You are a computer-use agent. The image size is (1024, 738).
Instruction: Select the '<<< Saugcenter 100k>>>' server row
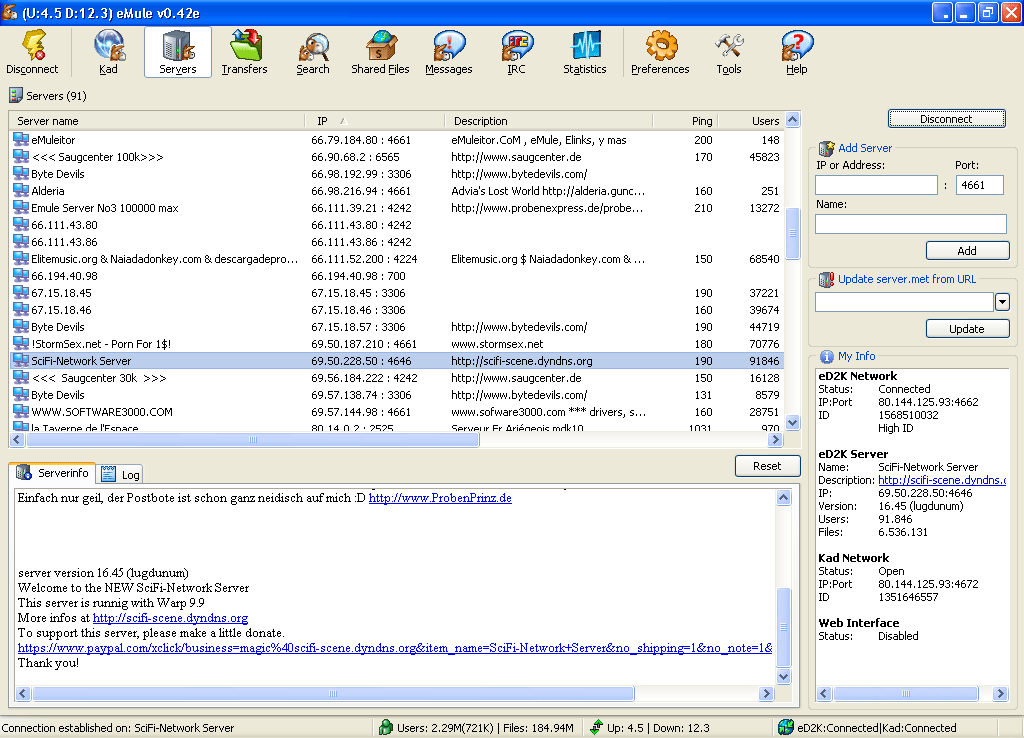click(x=396, y=157)
